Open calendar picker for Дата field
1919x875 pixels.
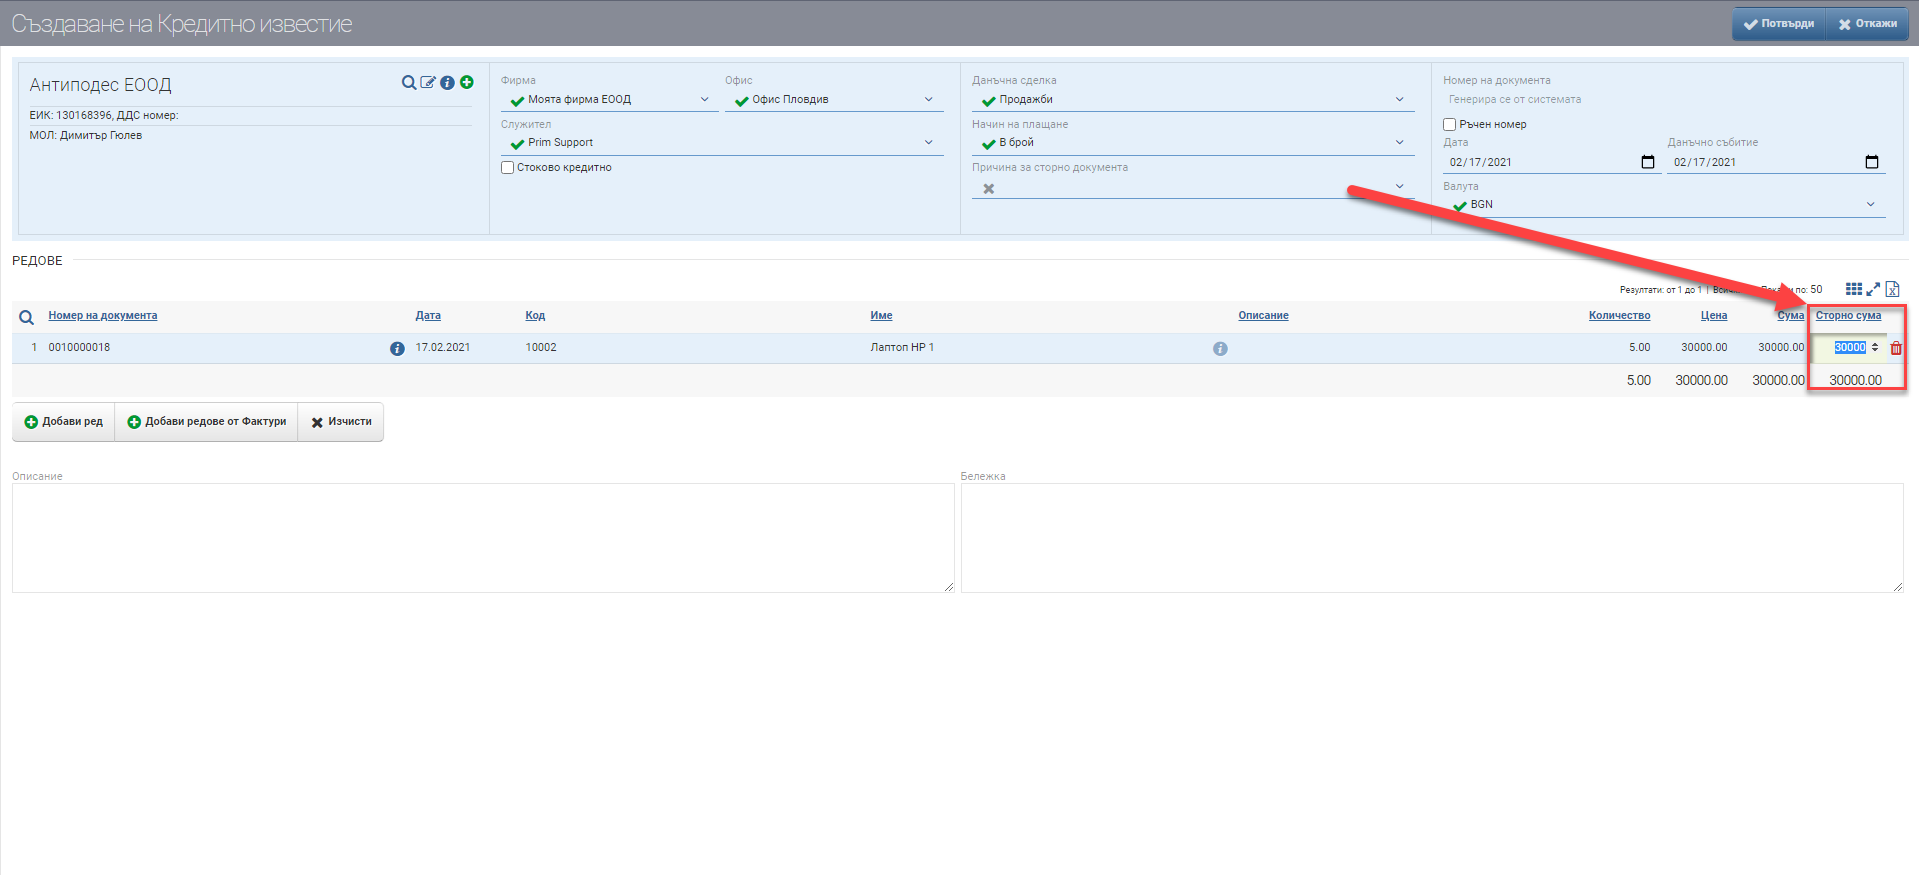pyautogui.click(x=1648, y=162)
